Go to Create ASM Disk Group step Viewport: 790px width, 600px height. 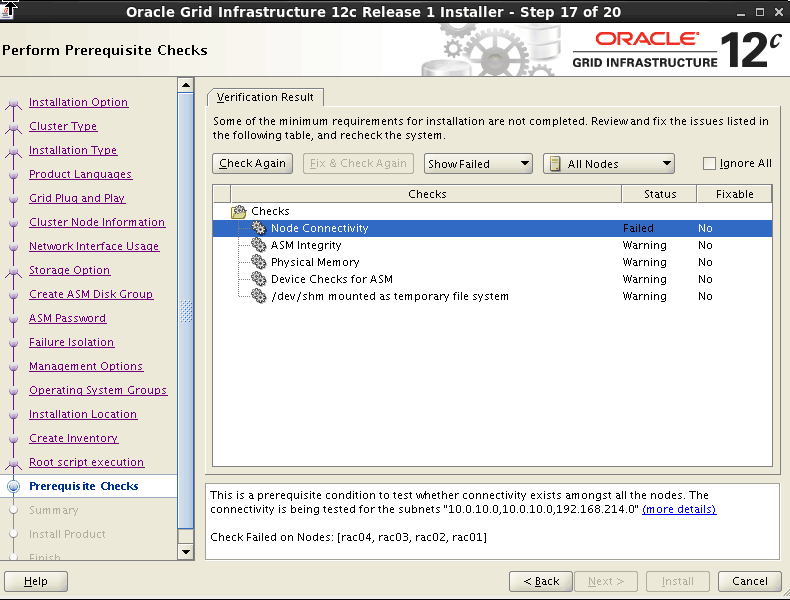[x=91, y=294]
